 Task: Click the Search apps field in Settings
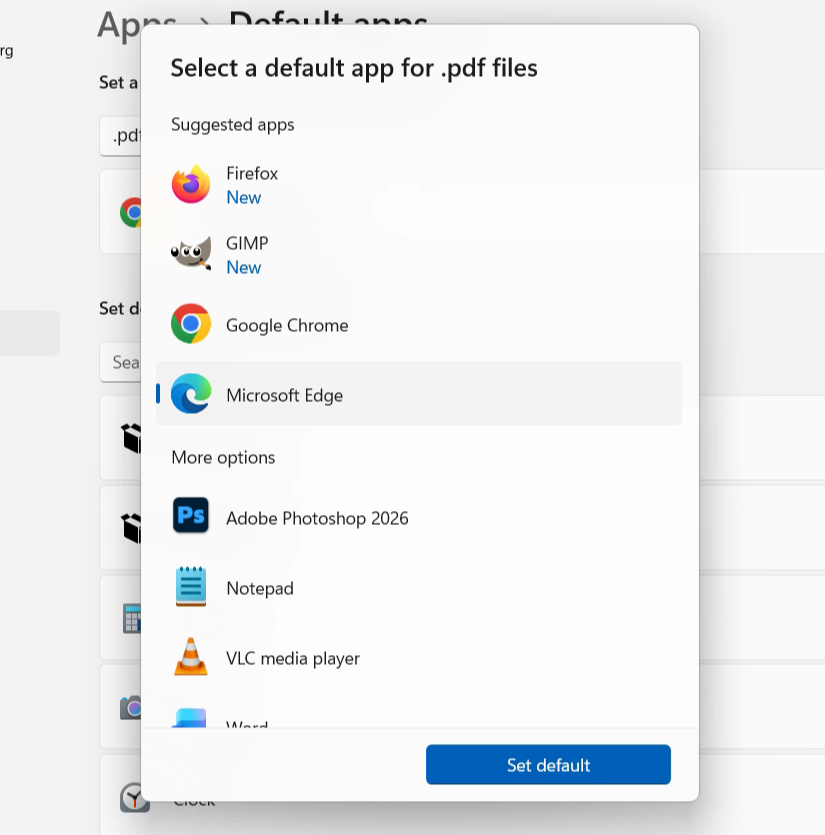[x=120, y=362]
